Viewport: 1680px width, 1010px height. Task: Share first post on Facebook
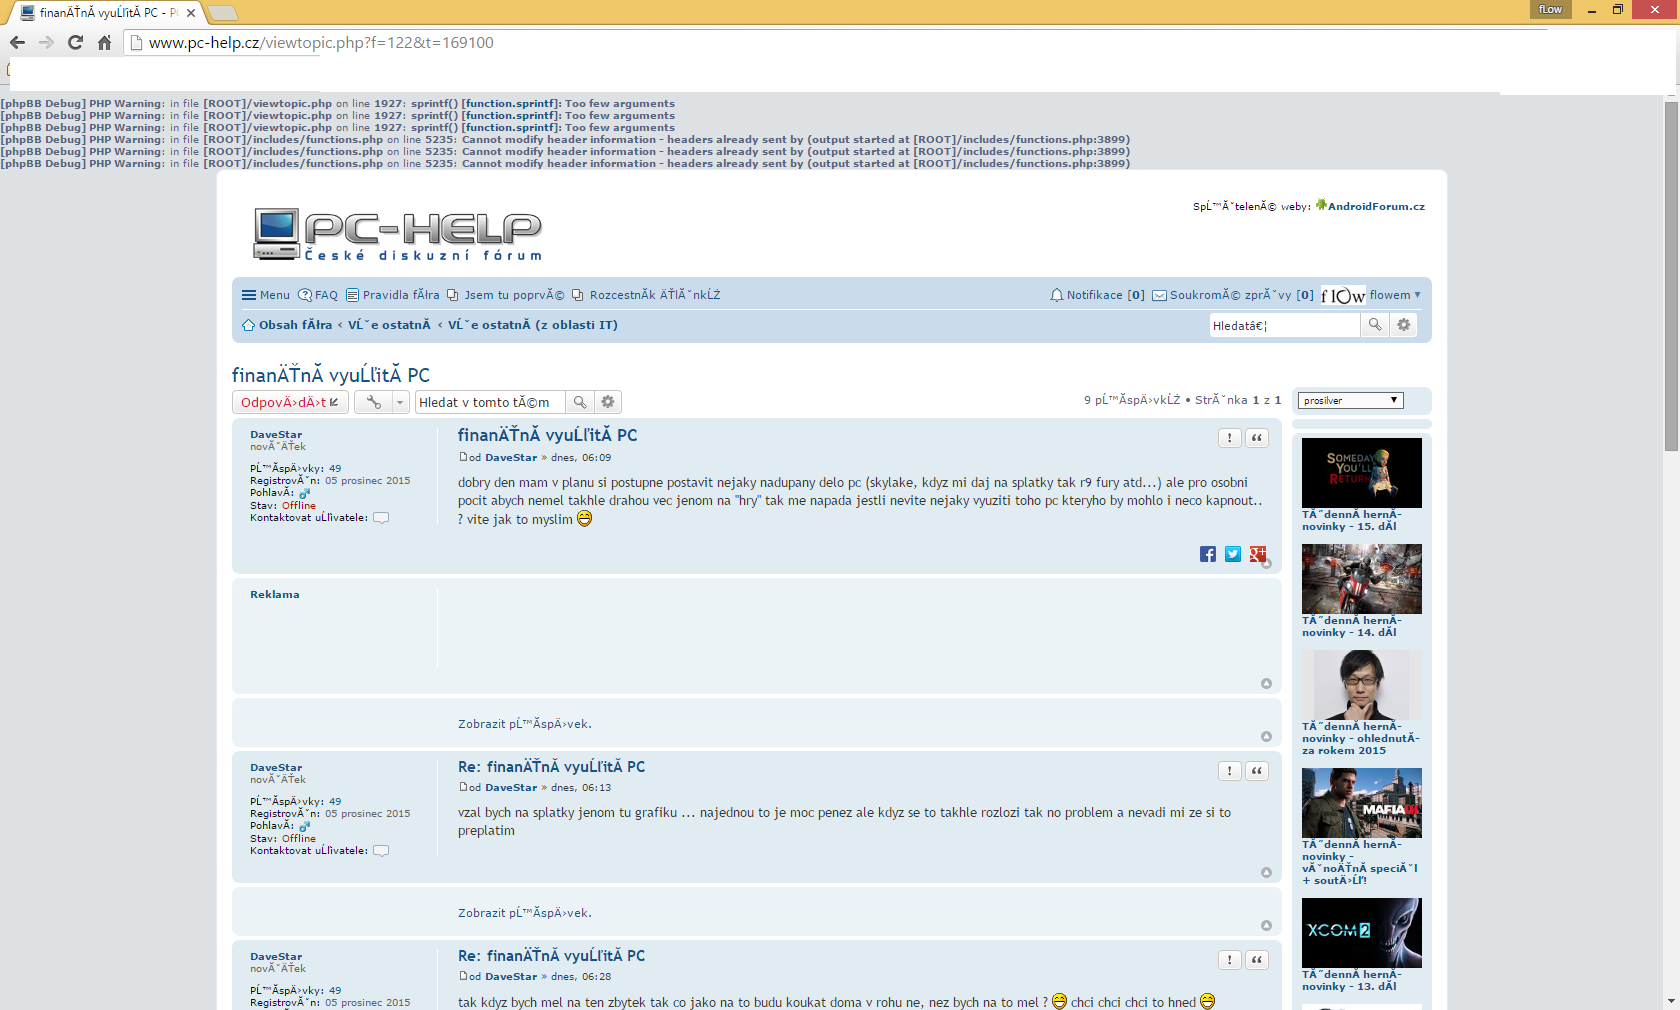click(x=1208, y=554)
